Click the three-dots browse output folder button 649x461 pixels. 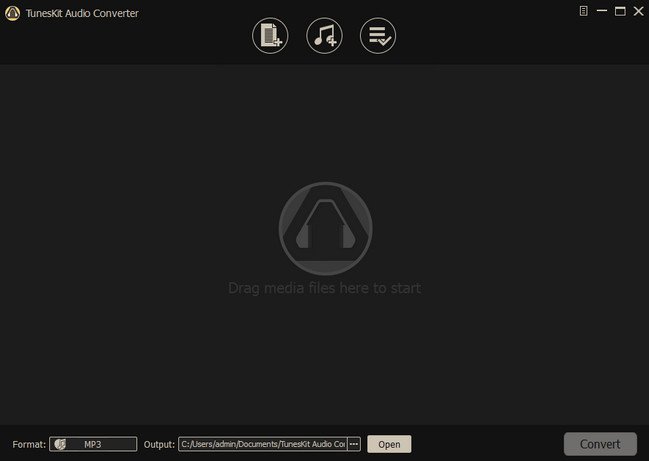[354, 444]
